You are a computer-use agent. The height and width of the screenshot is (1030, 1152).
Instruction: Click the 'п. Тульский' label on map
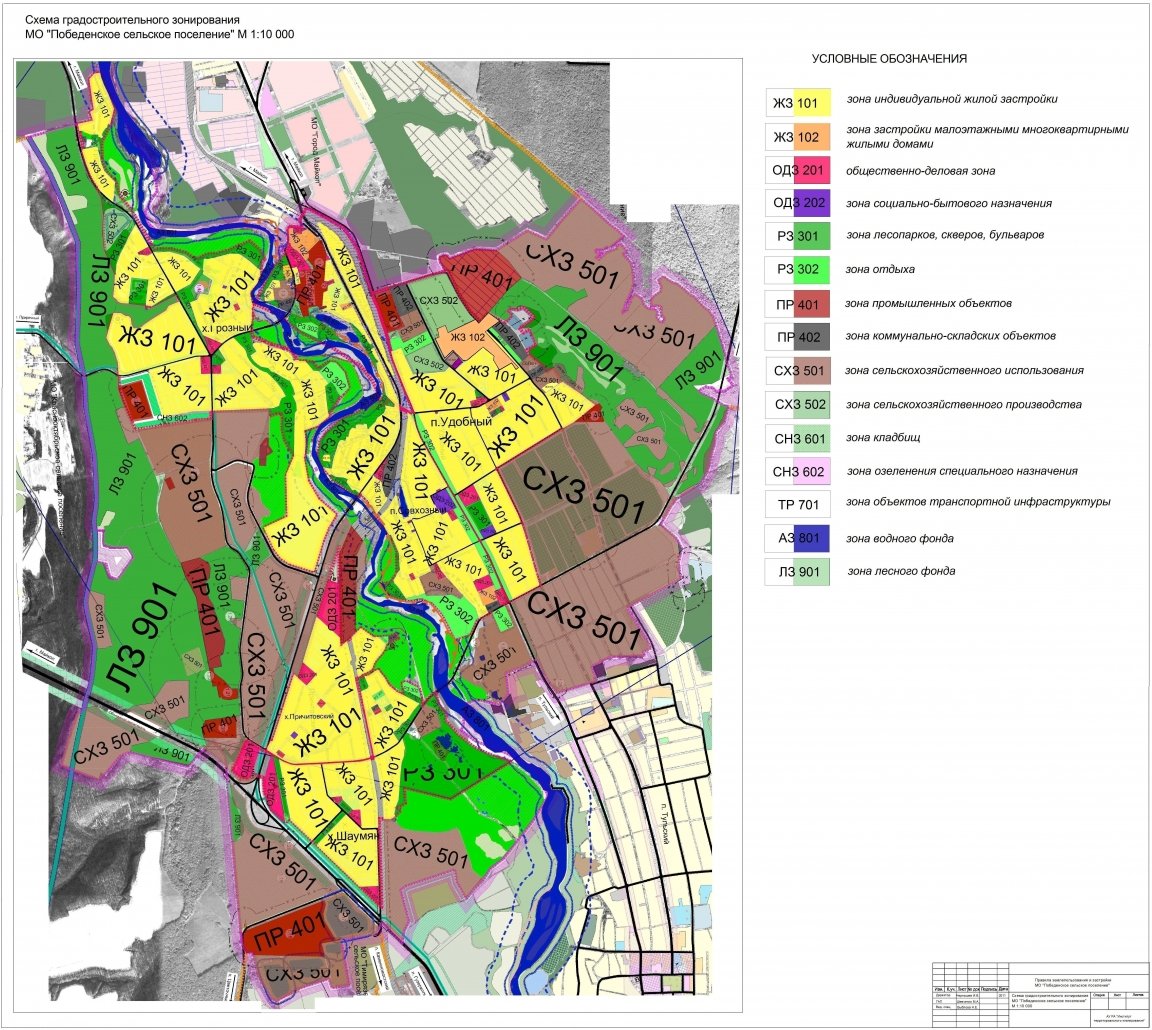[x=665, y=823]
